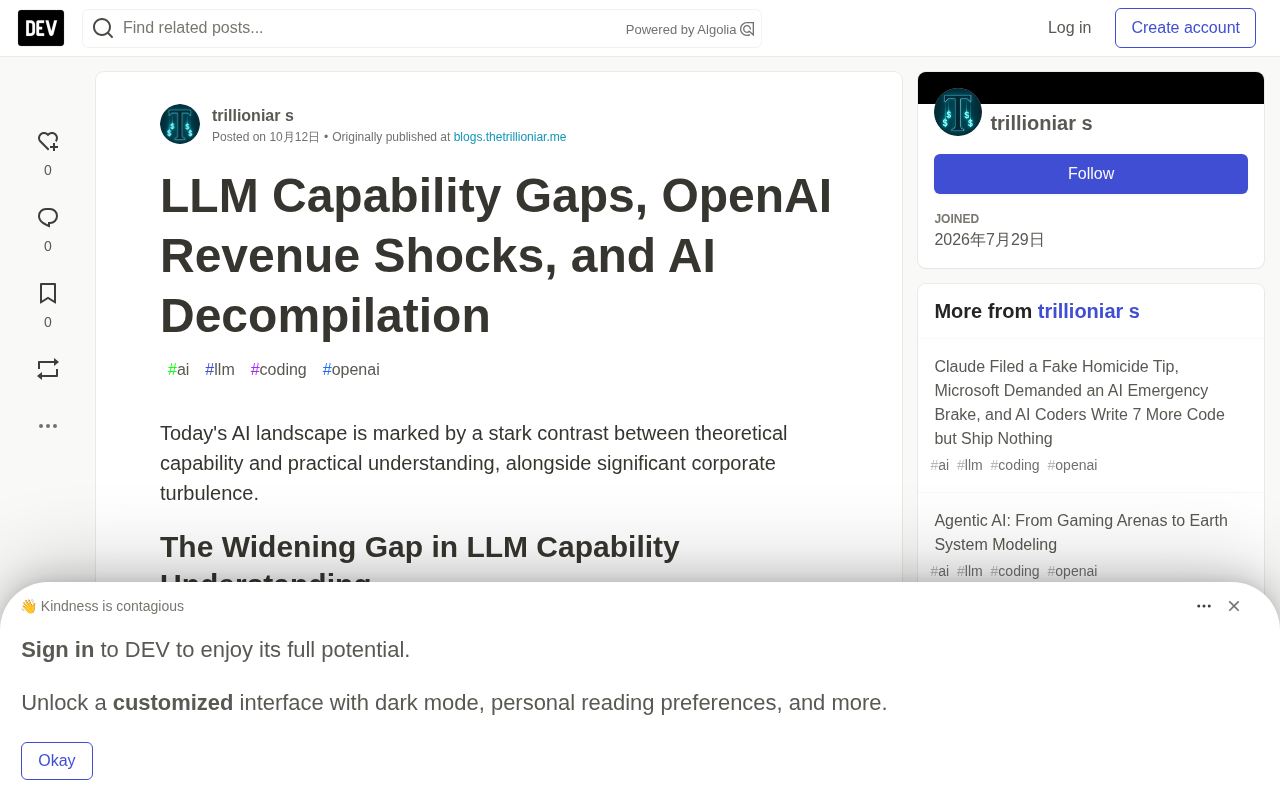Open the #openai tag under the title
Screen dimensions: 1280x800
[x=351, y=370]
